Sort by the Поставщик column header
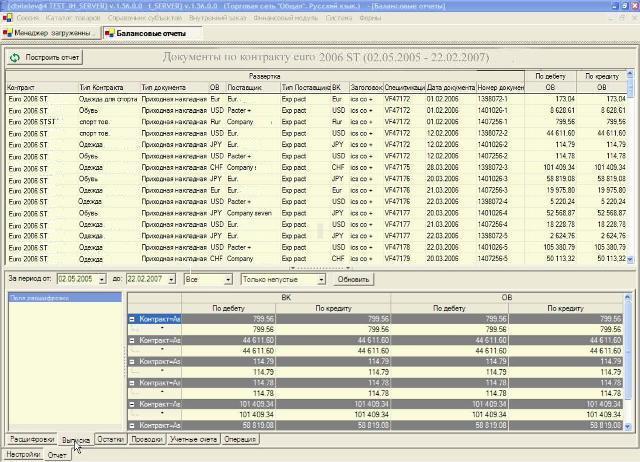Image resolution: width=640 pixels, height=462 pixels. 253,87
